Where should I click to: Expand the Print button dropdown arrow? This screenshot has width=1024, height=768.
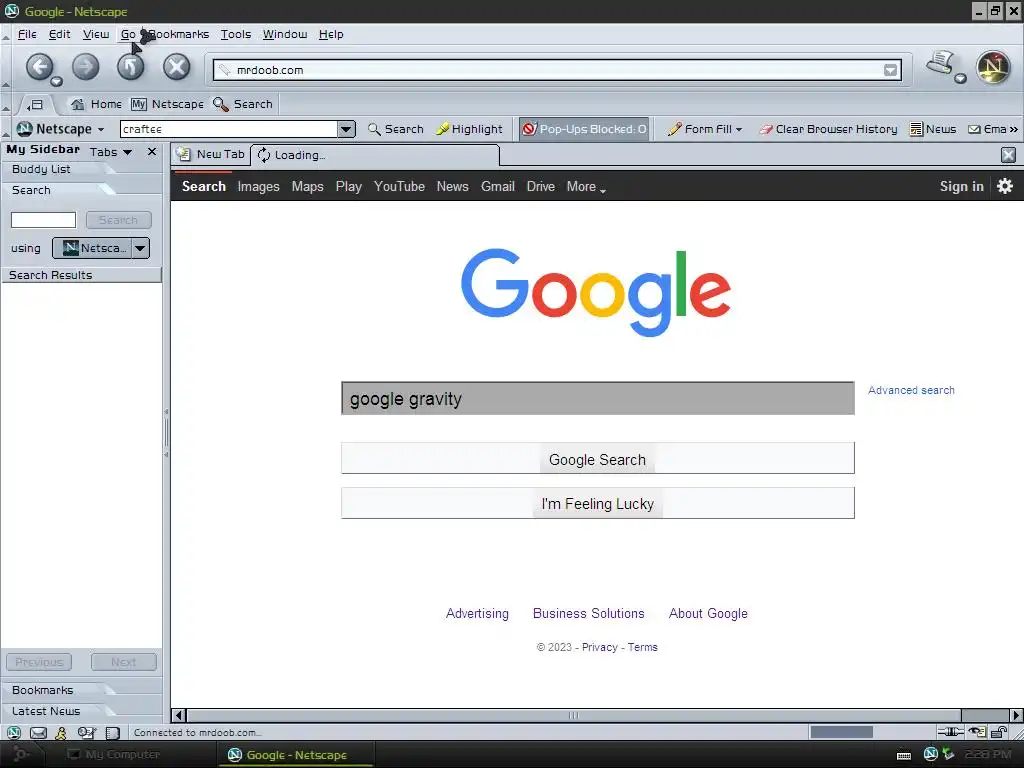coord(960,78)
